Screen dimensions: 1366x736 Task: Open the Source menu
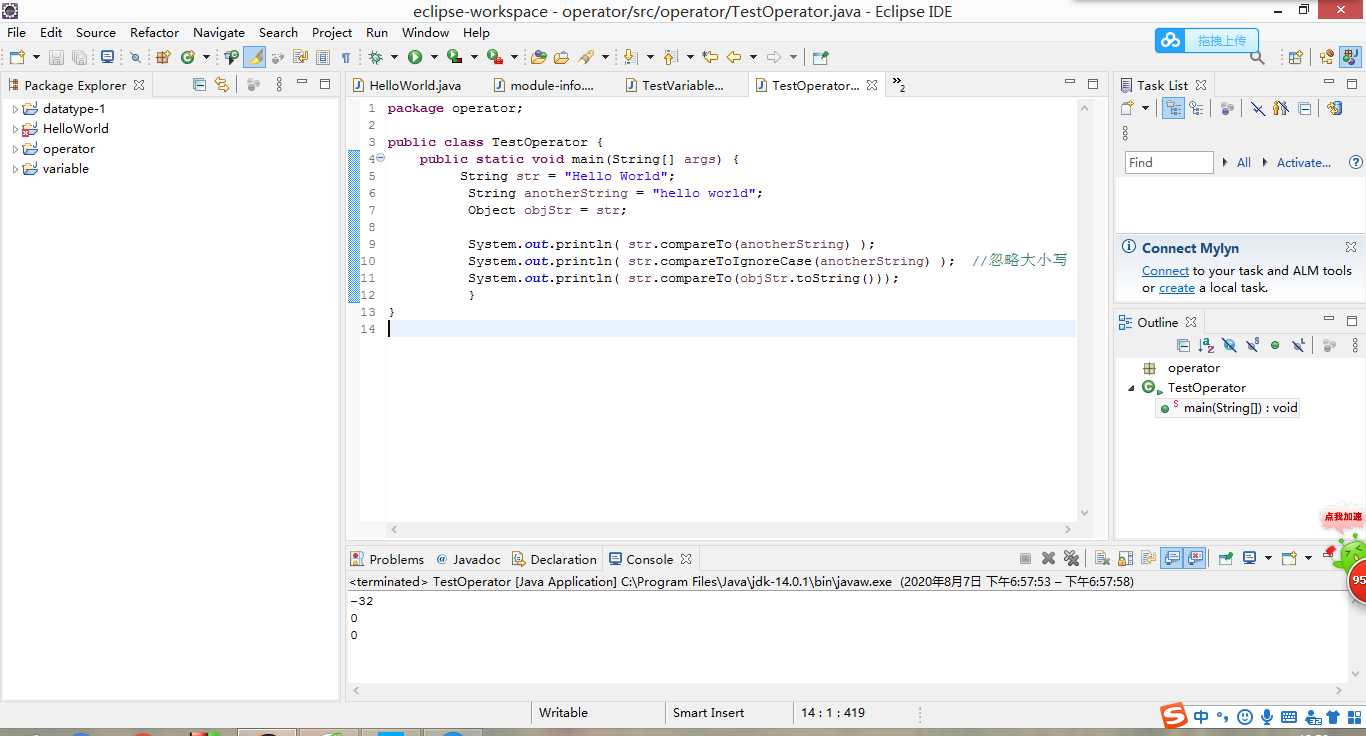pyautogui.click(x=95, y=32)
